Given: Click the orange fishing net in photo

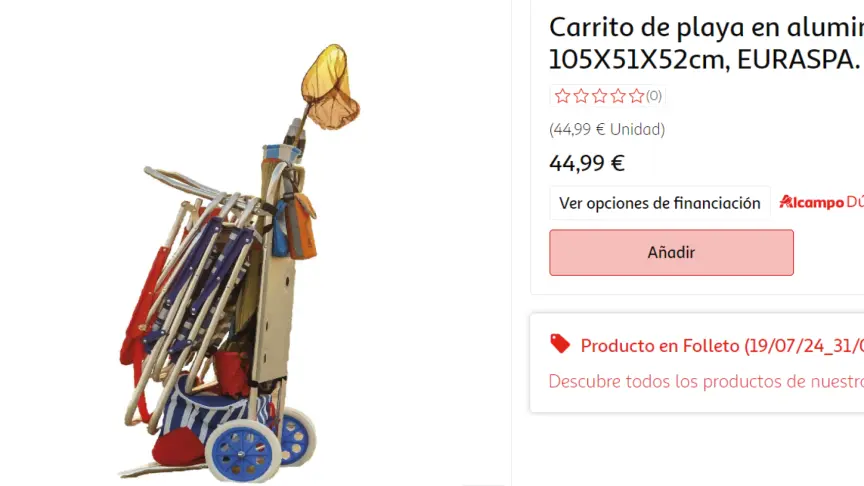Looking at the screenshot, I should 330,86.
